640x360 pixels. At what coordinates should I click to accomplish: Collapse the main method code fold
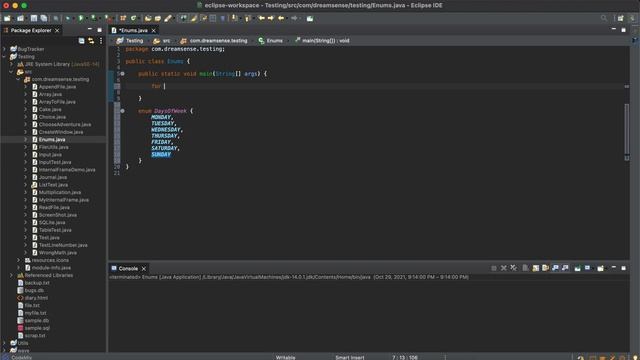click(x=122, y=74)
